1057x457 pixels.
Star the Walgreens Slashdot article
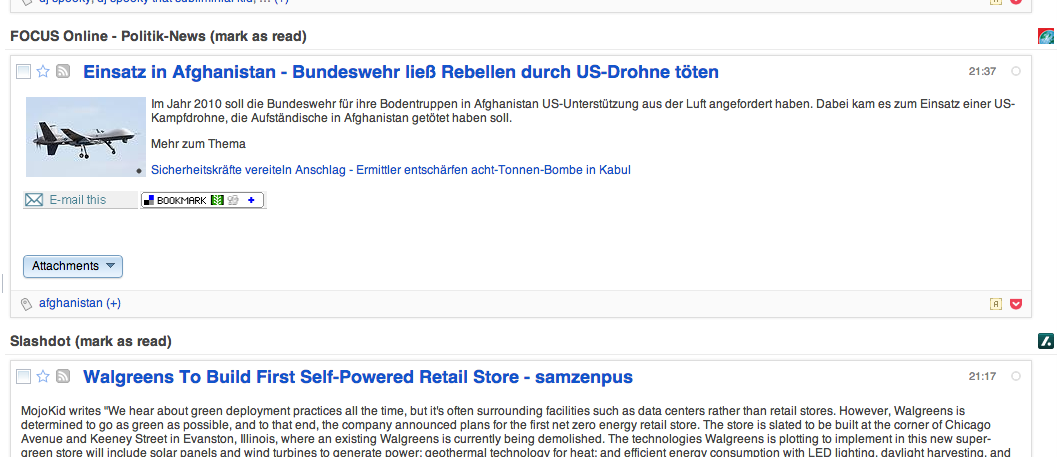click(x=43, y=376)
